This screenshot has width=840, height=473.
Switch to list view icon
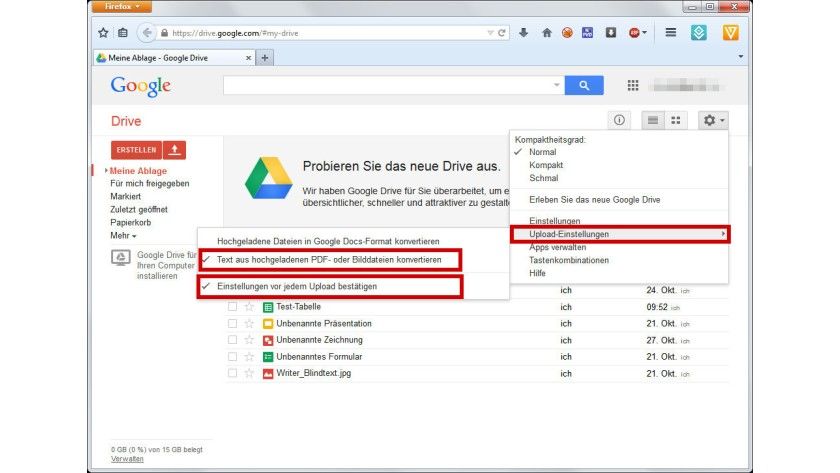[x=652, y=120]
